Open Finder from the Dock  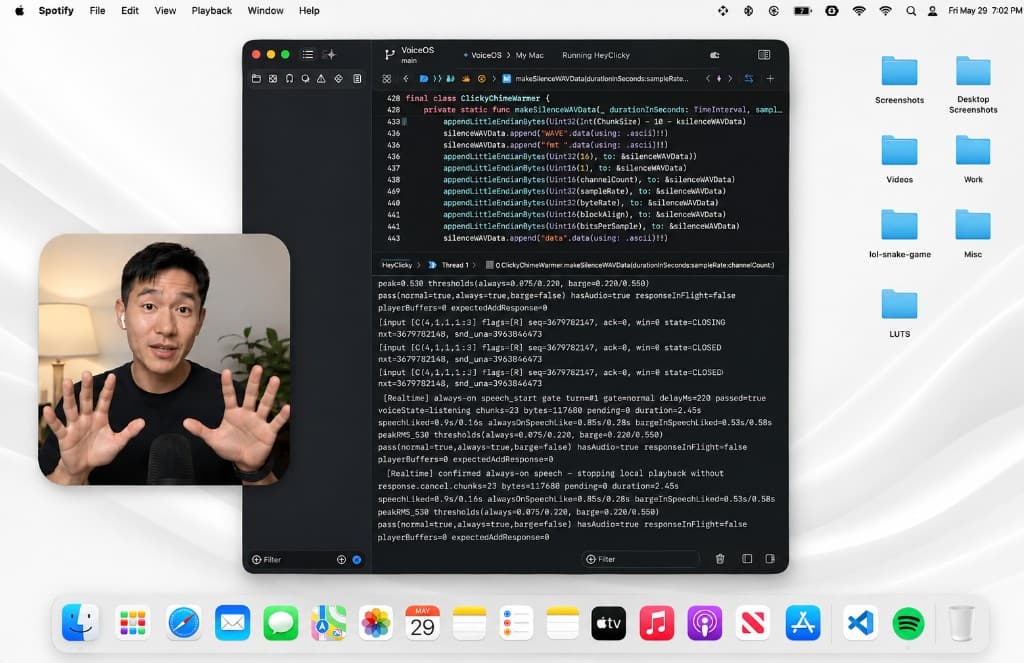click(80, 623)
